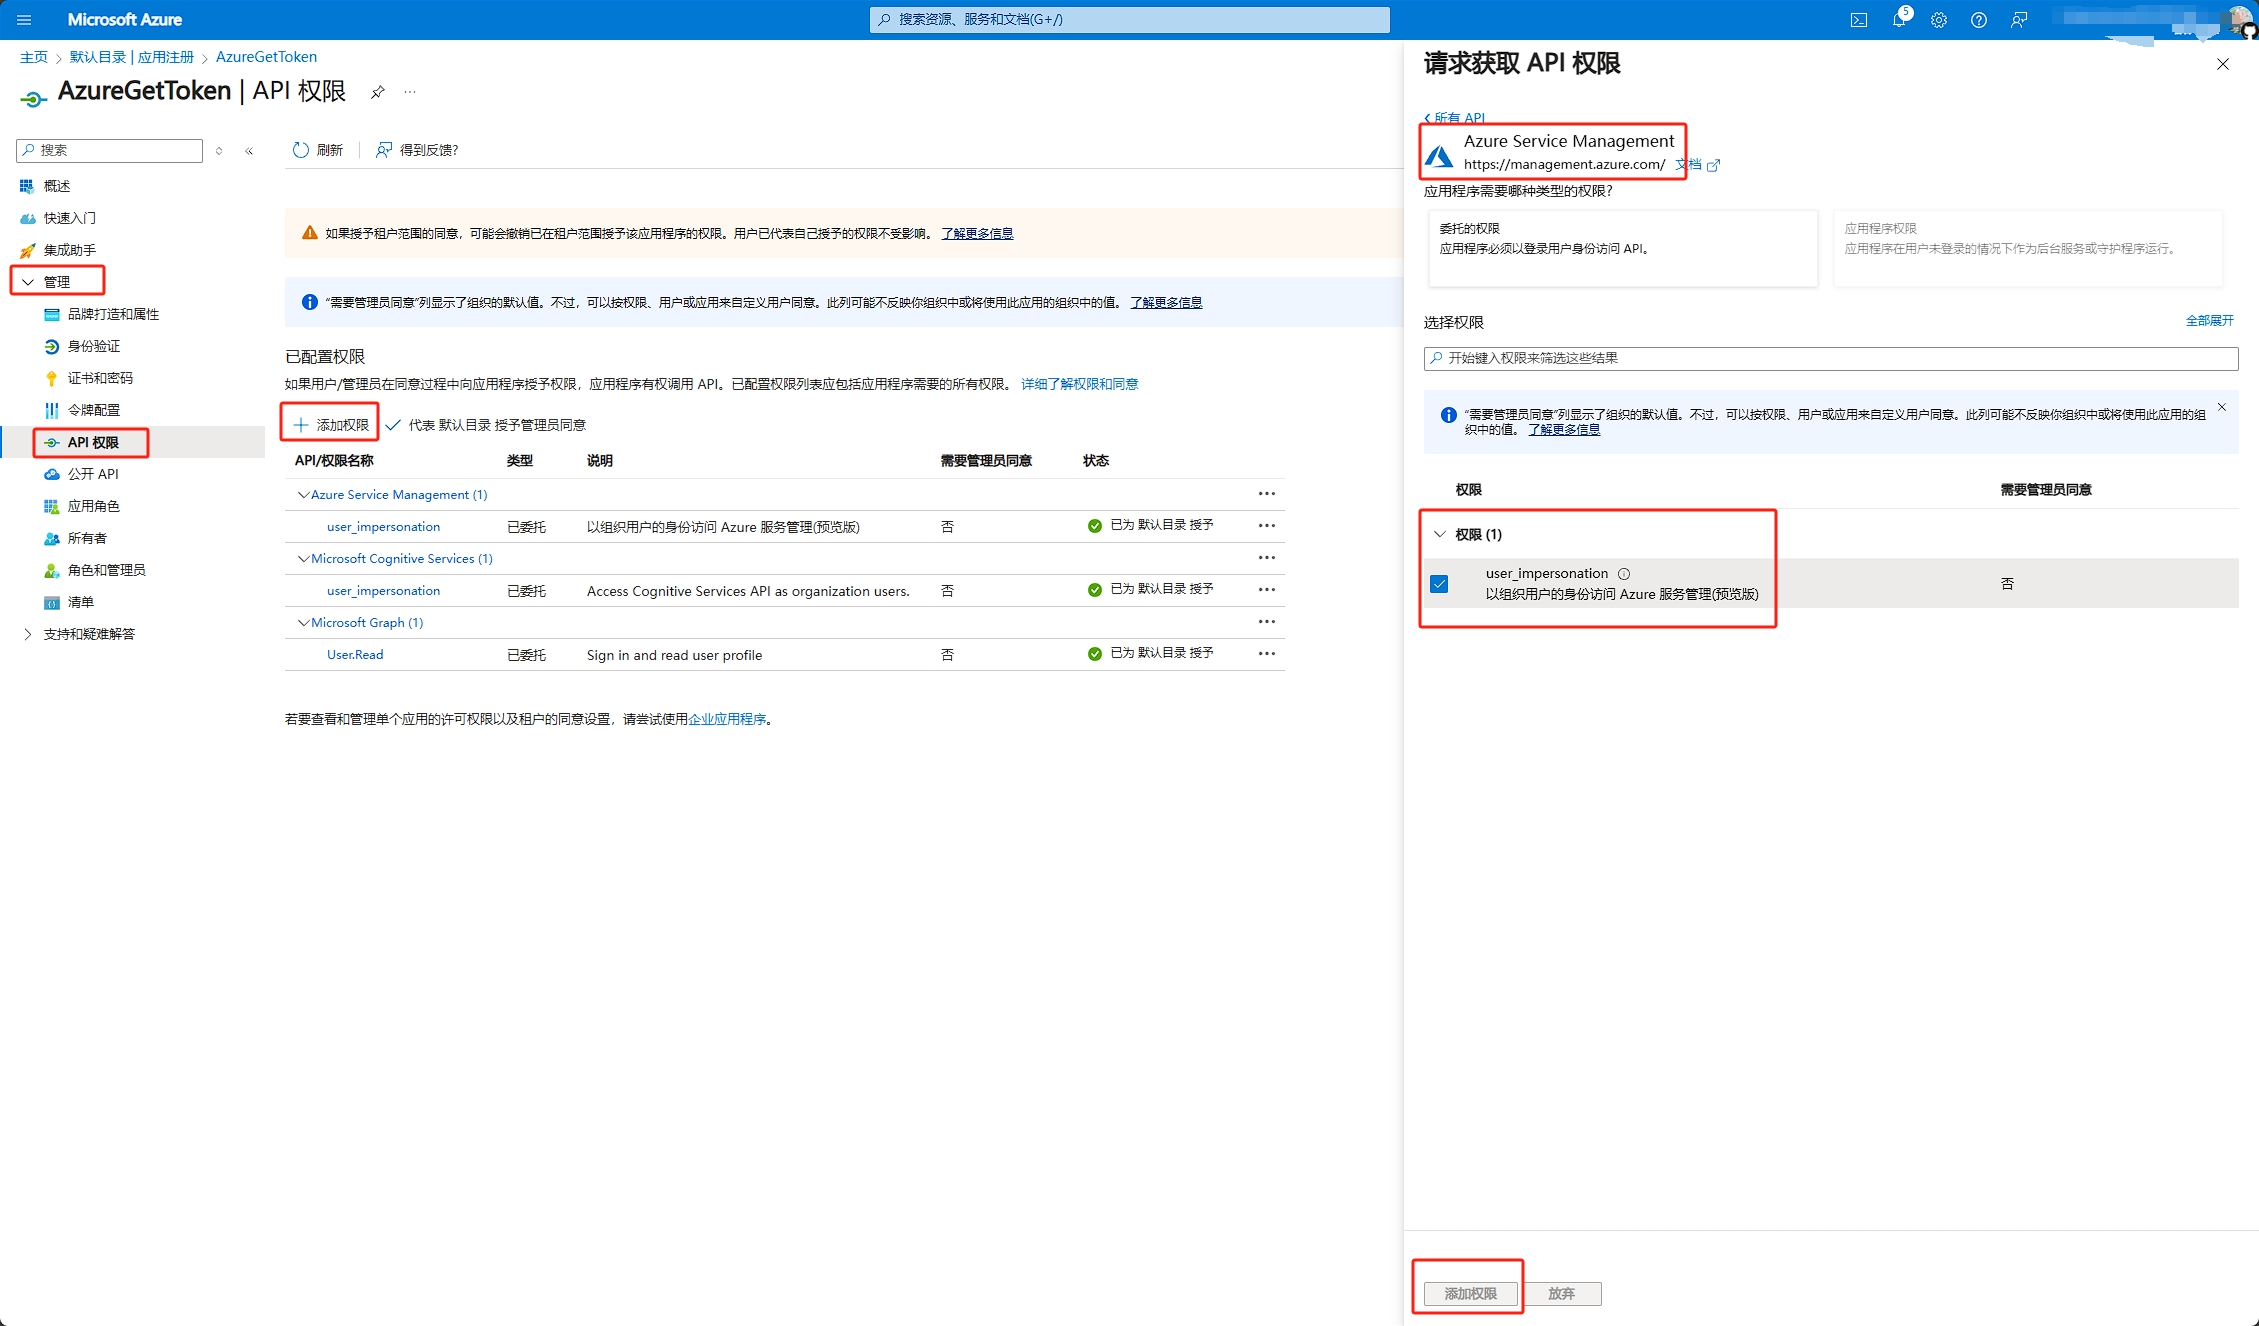Viewport: 2259px width, 1326px height.
Task: Click the help question mark icon
Action: click(1978, 20)
